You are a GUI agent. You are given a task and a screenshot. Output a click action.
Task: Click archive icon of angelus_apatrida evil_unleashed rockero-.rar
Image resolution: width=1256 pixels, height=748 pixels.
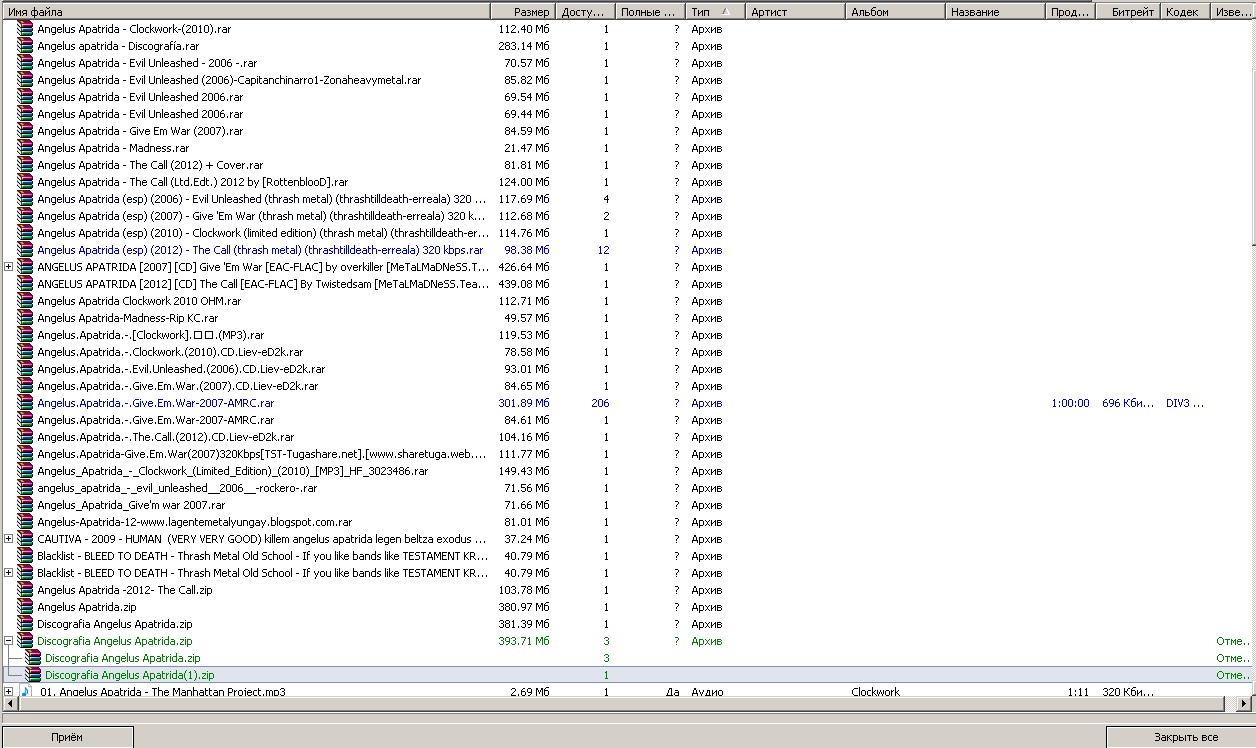25,488
